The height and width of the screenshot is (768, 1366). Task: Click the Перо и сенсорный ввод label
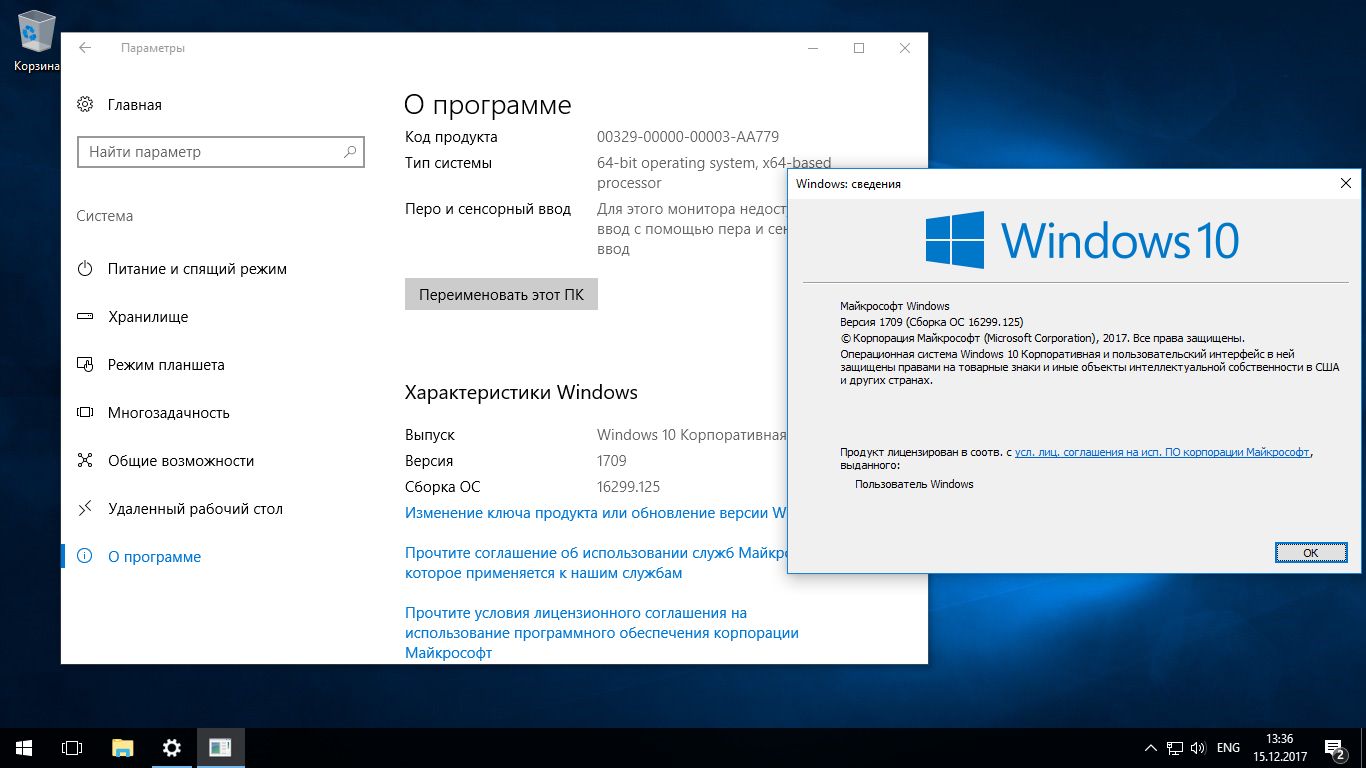(488, 209)
